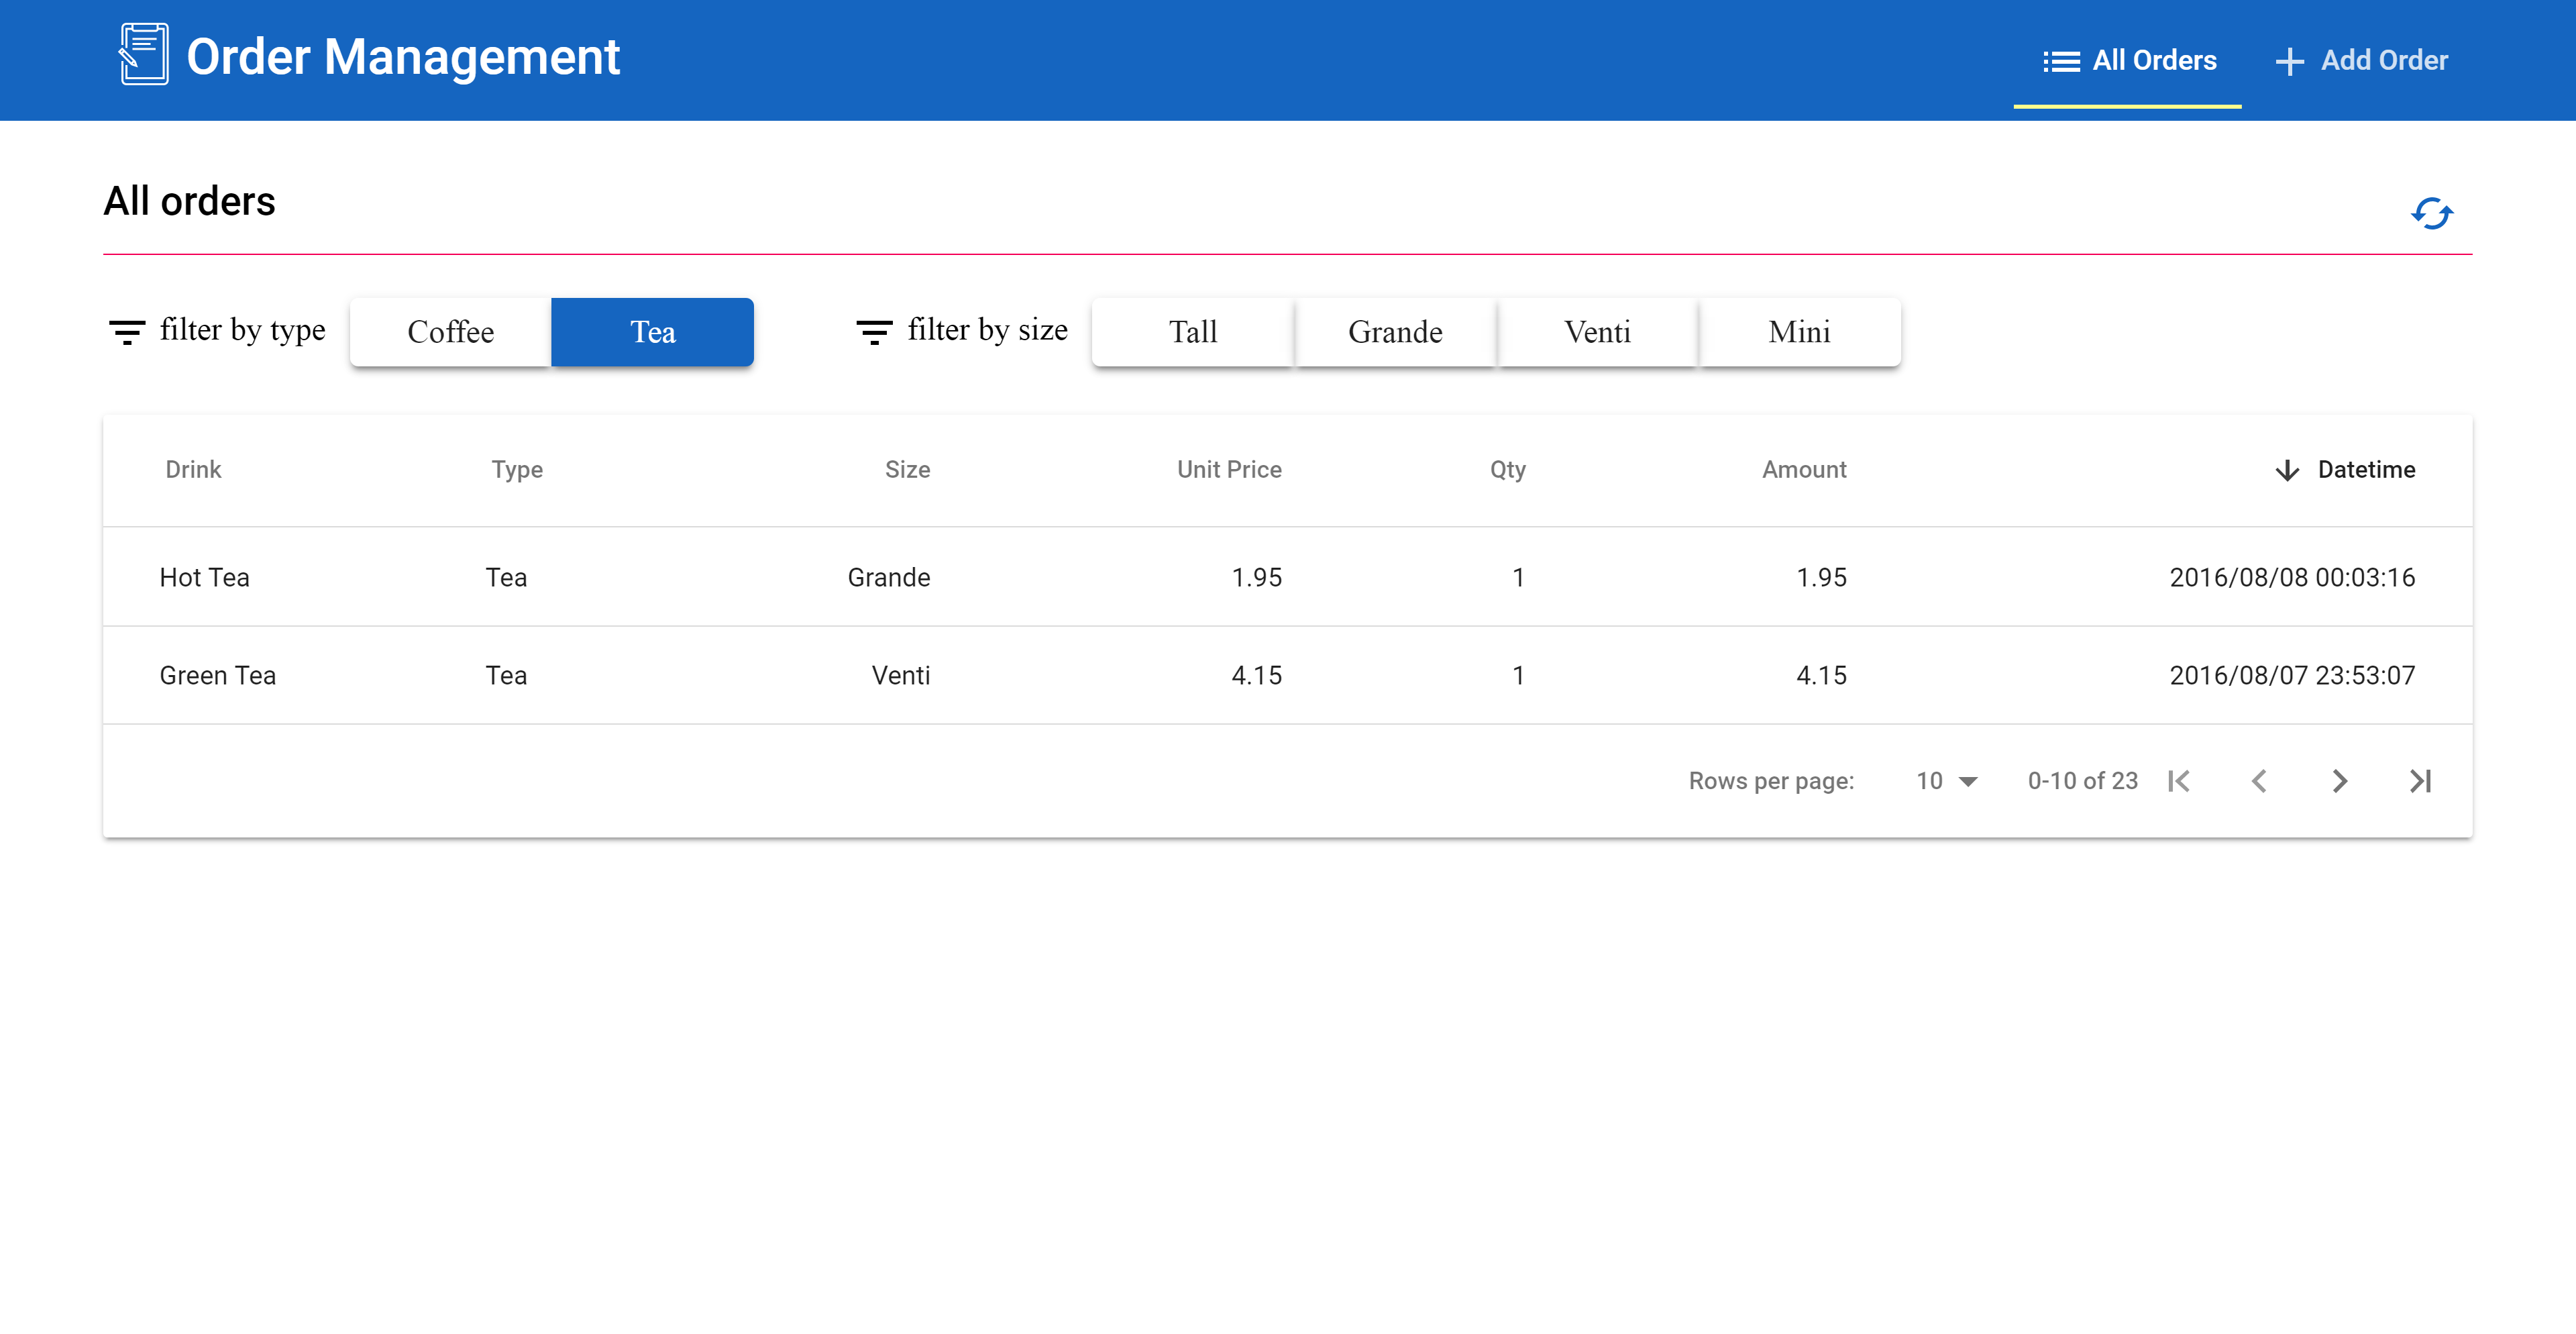
Task: Sort the table by Unit Price column
Action: (x=1229, y=470)
